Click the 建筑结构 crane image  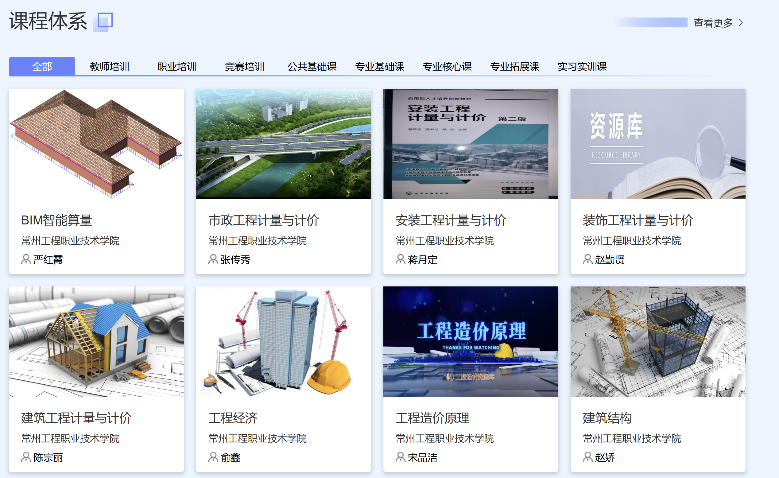point(657,341)
